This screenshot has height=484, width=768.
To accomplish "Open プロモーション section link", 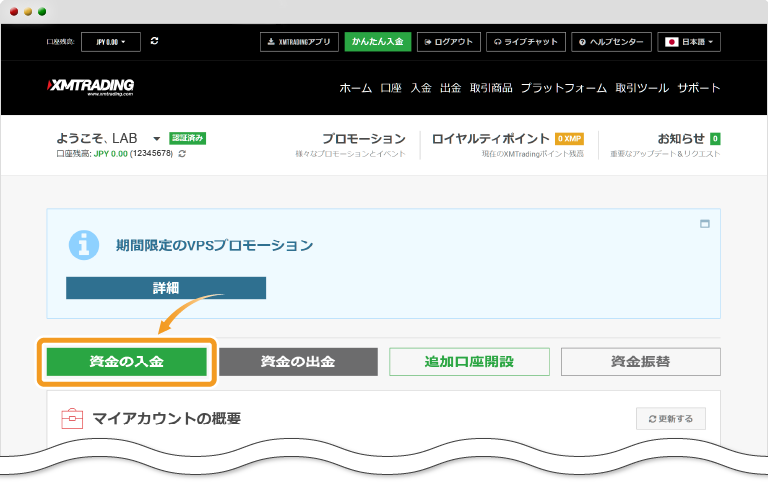I will click(x=364, y=139).
